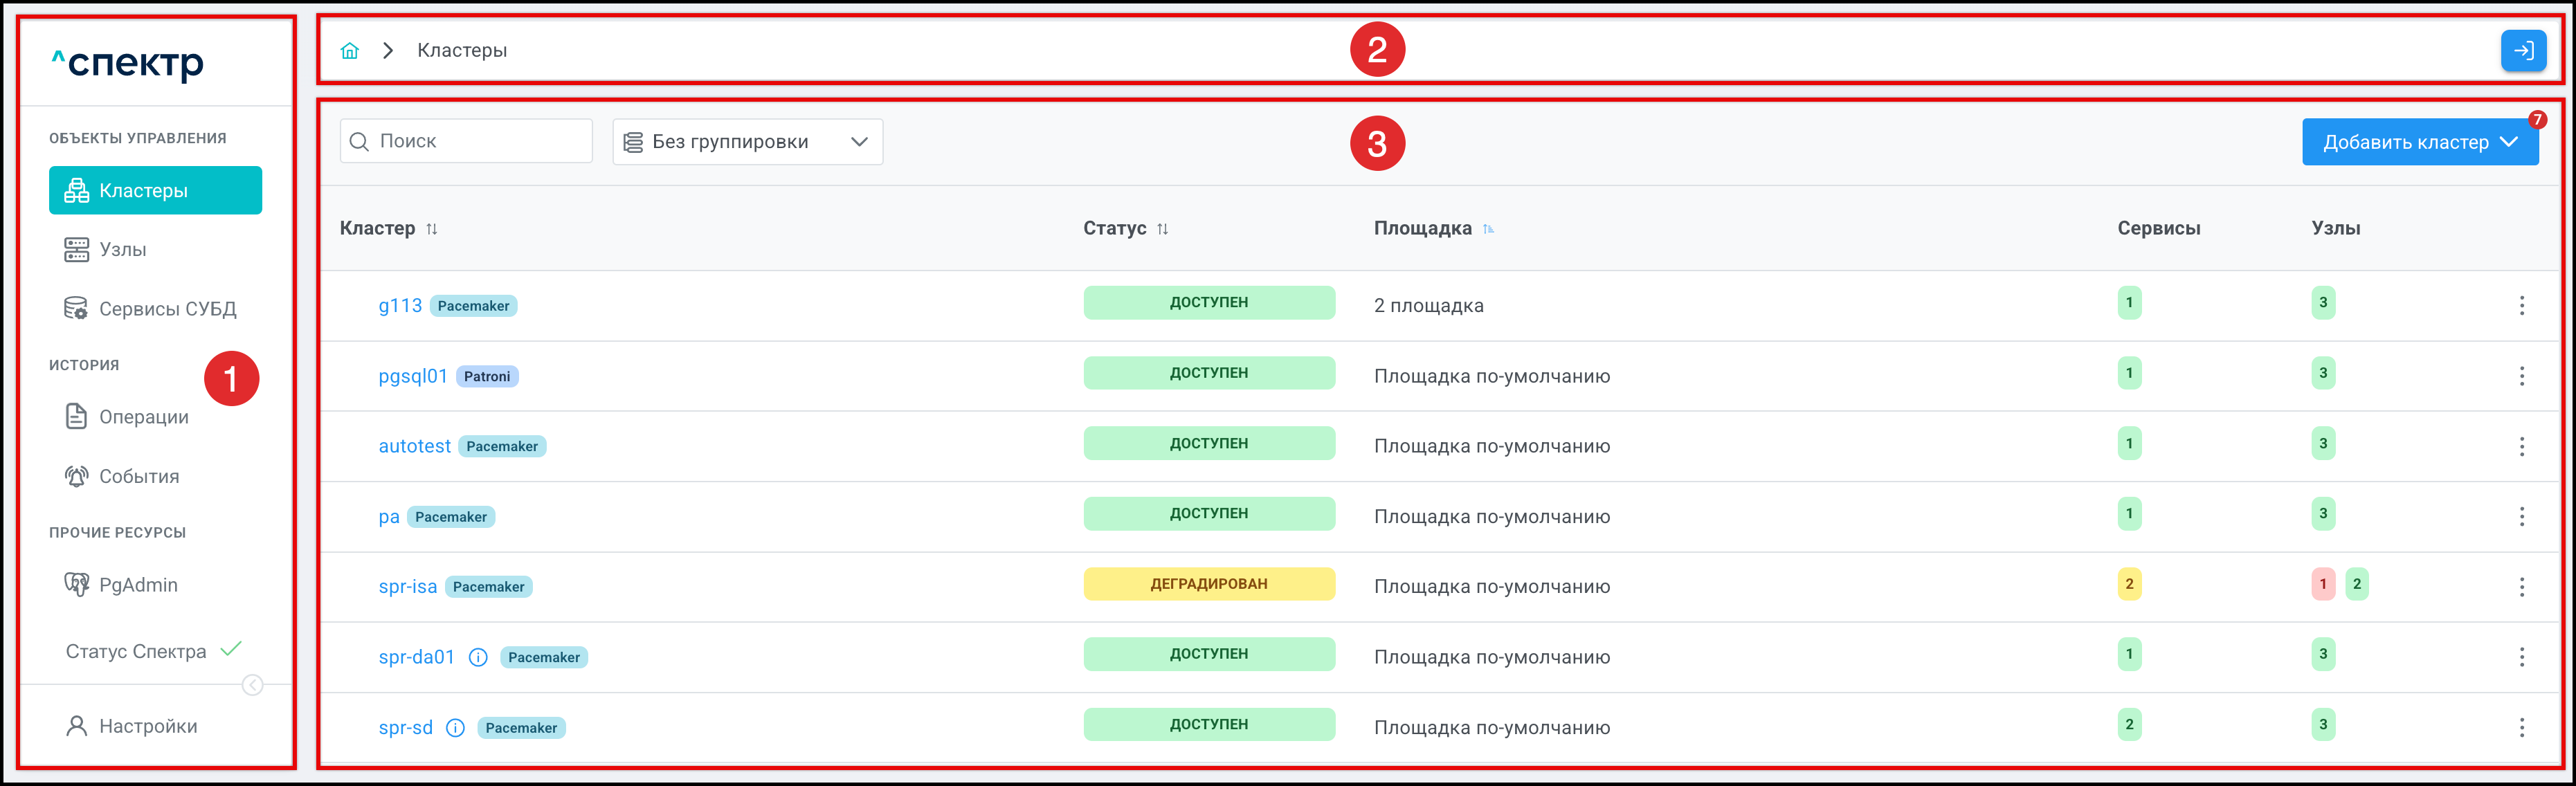This screenshot has height=786, width=2576.
Task: Click info icon next to spr-sd
Action: pos(455,728)
